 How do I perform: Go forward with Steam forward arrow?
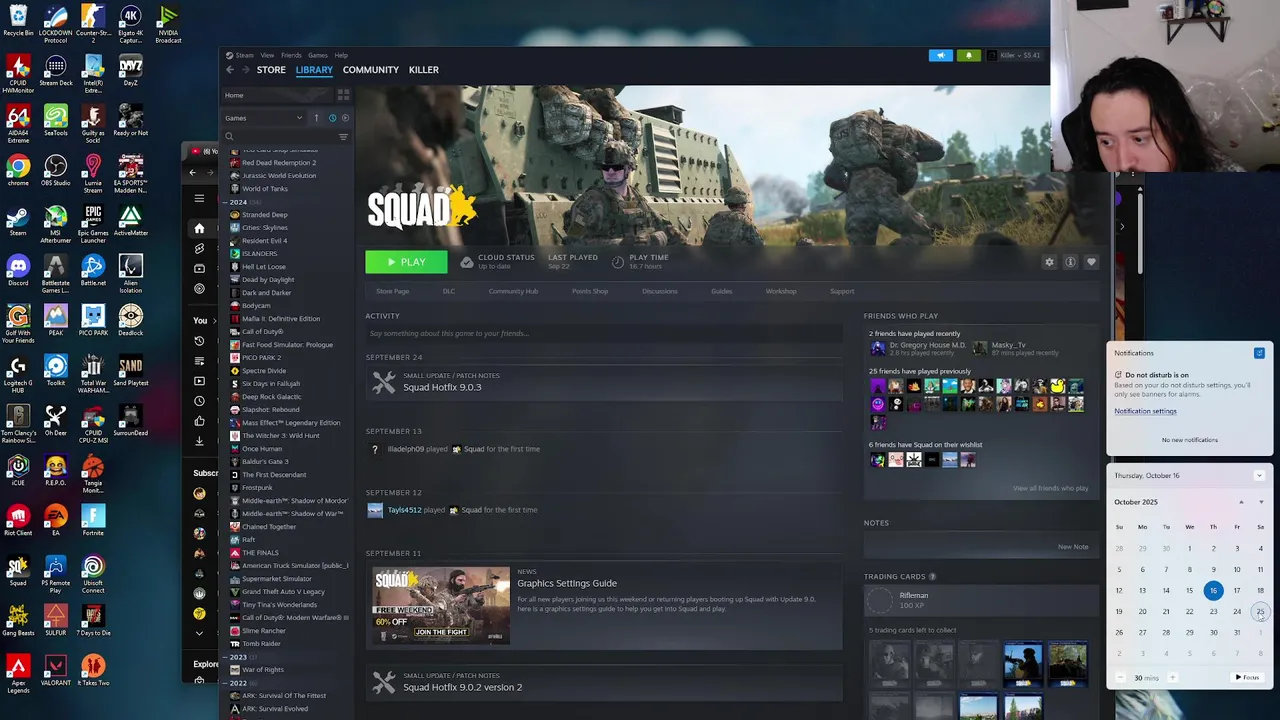point(245,70)
